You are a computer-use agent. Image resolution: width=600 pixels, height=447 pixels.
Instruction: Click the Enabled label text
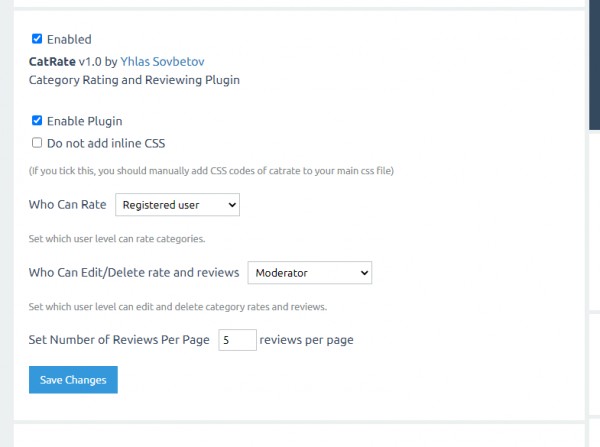pyautogui.click(x=69, y=40)
